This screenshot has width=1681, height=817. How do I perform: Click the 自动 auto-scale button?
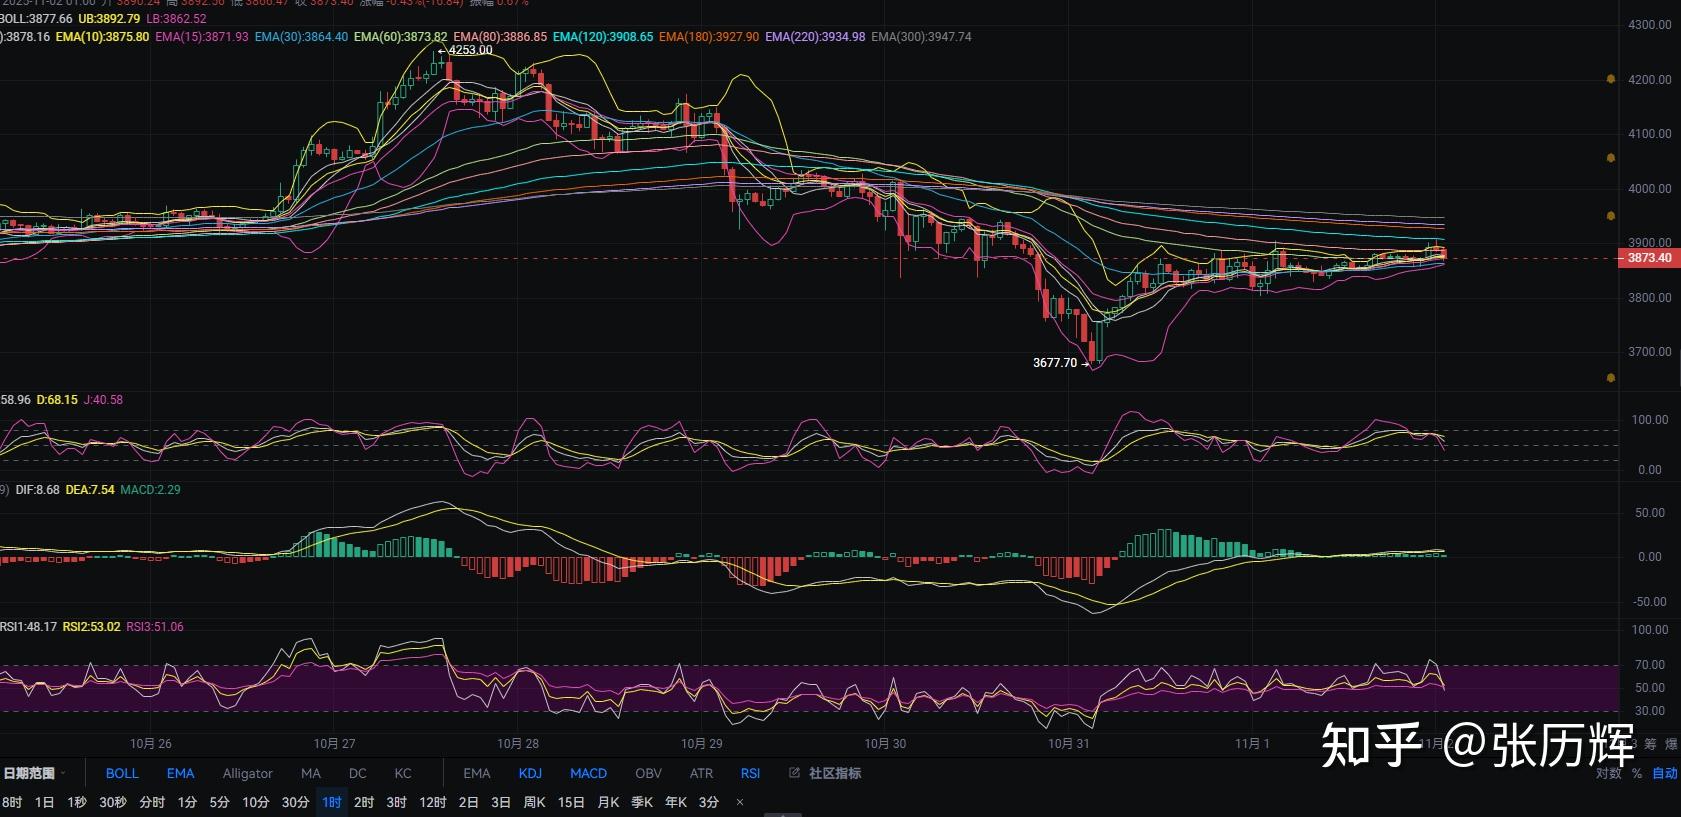[x=1664, y=773]
